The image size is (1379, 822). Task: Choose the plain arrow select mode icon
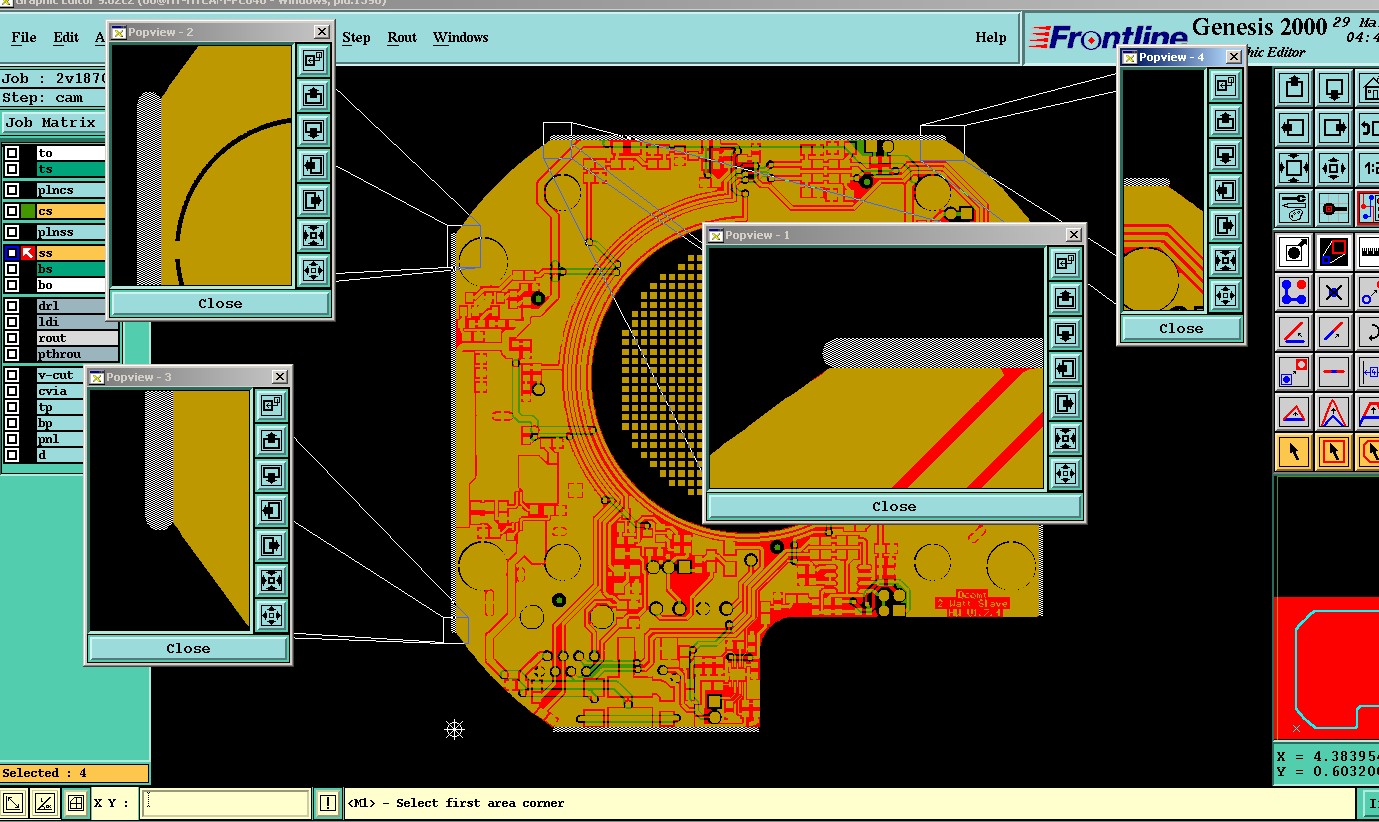(1295, 451)
